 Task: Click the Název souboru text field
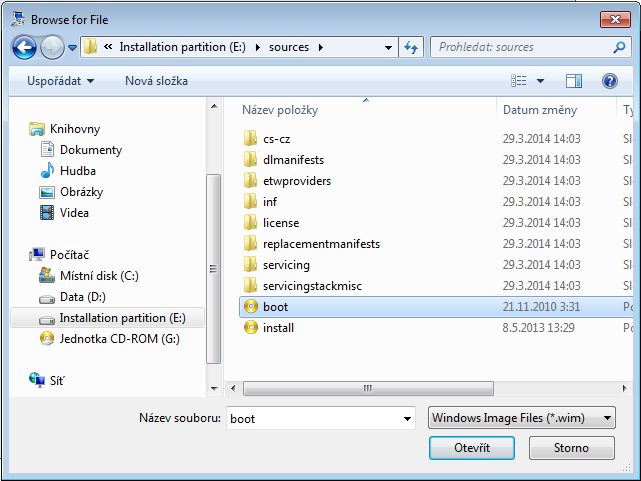coord(310,419)
